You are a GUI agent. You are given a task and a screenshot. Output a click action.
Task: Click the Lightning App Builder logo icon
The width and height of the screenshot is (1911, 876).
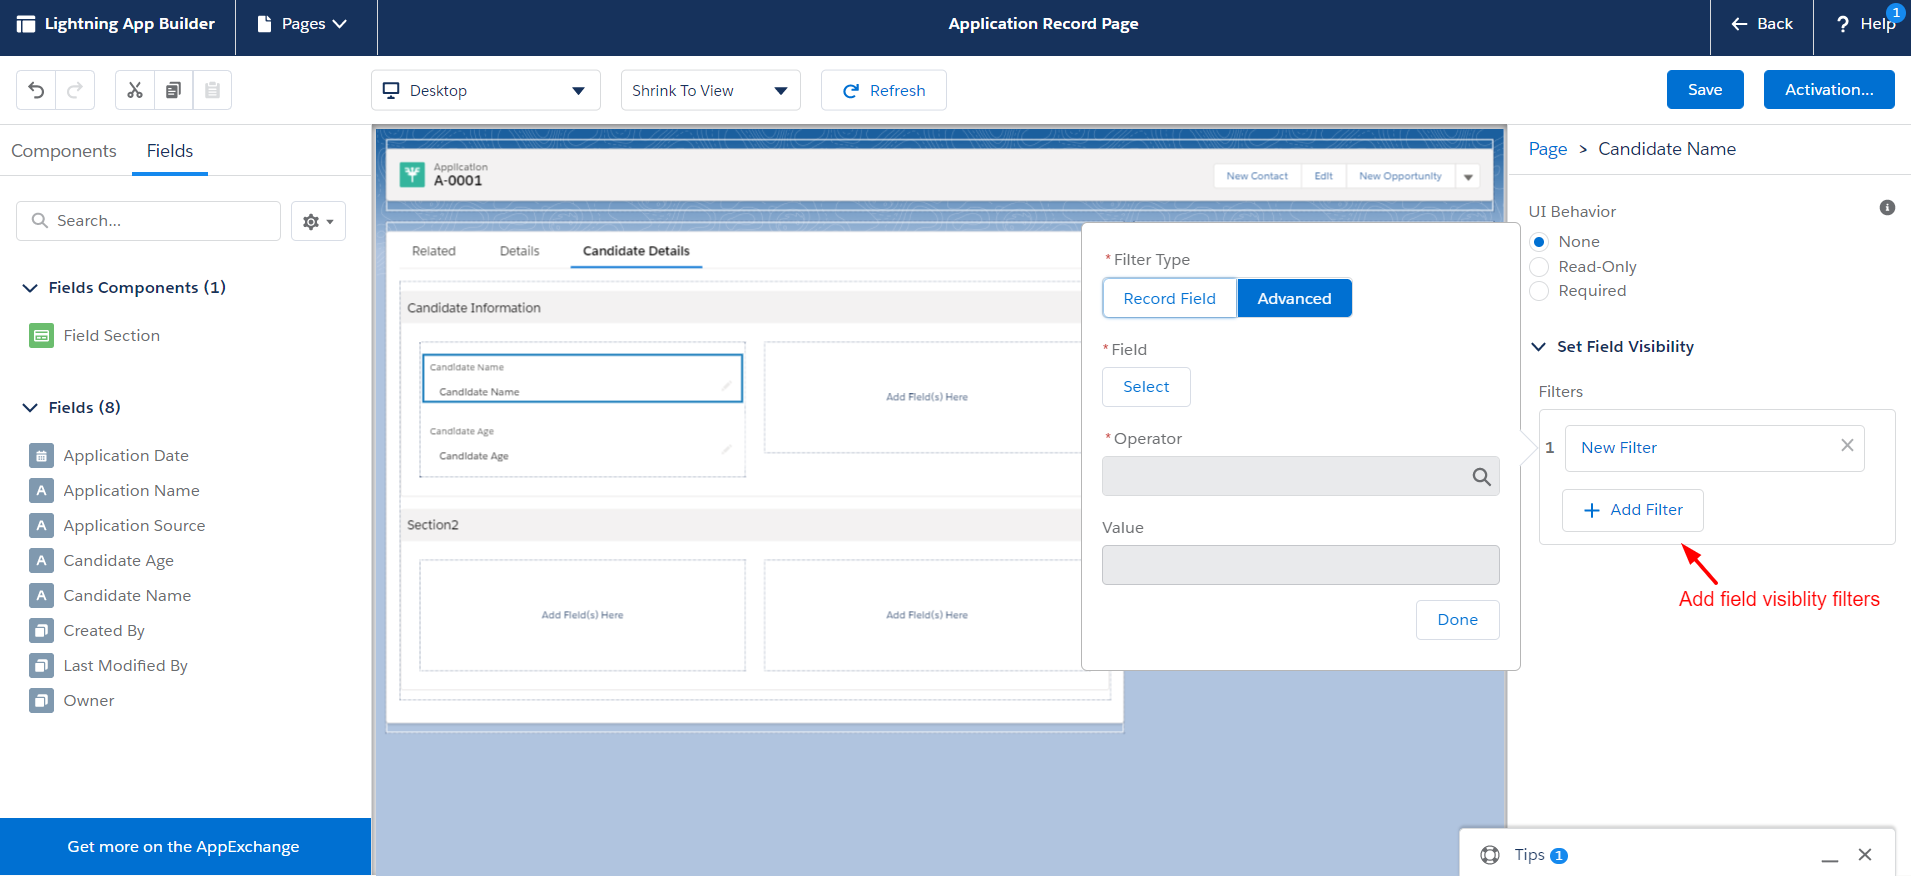click(26, 24)
